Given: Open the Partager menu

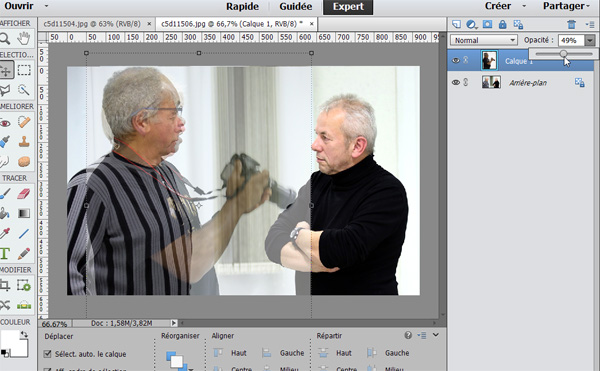Looking at the screenshot, I should pyautogui.click(x=566, y=6).
